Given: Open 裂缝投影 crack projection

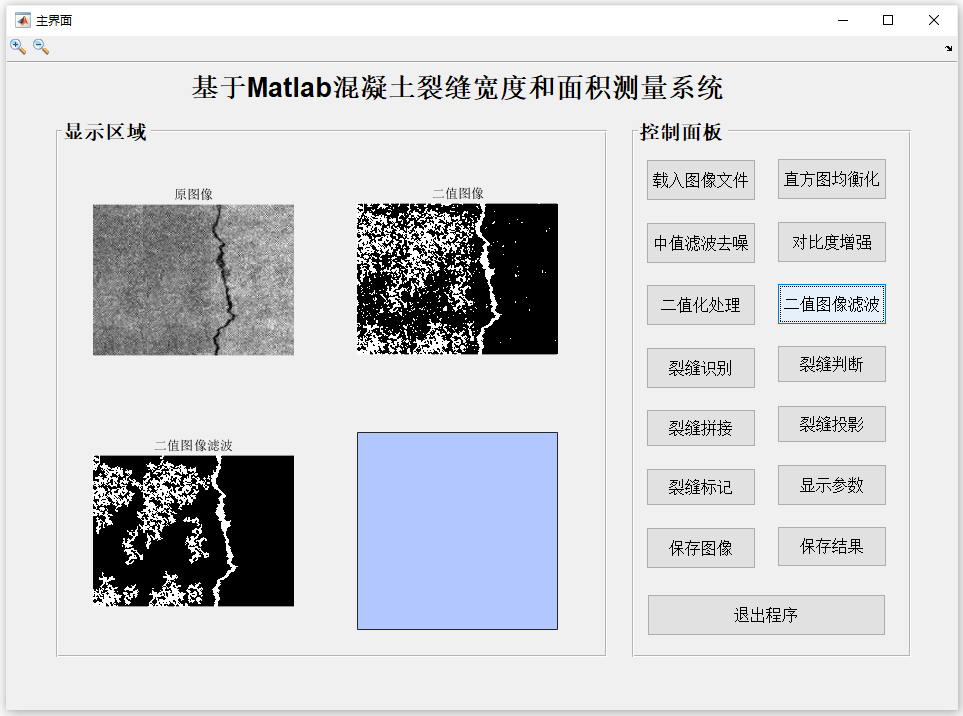Looking at the screenshot, I should (832, 424).
